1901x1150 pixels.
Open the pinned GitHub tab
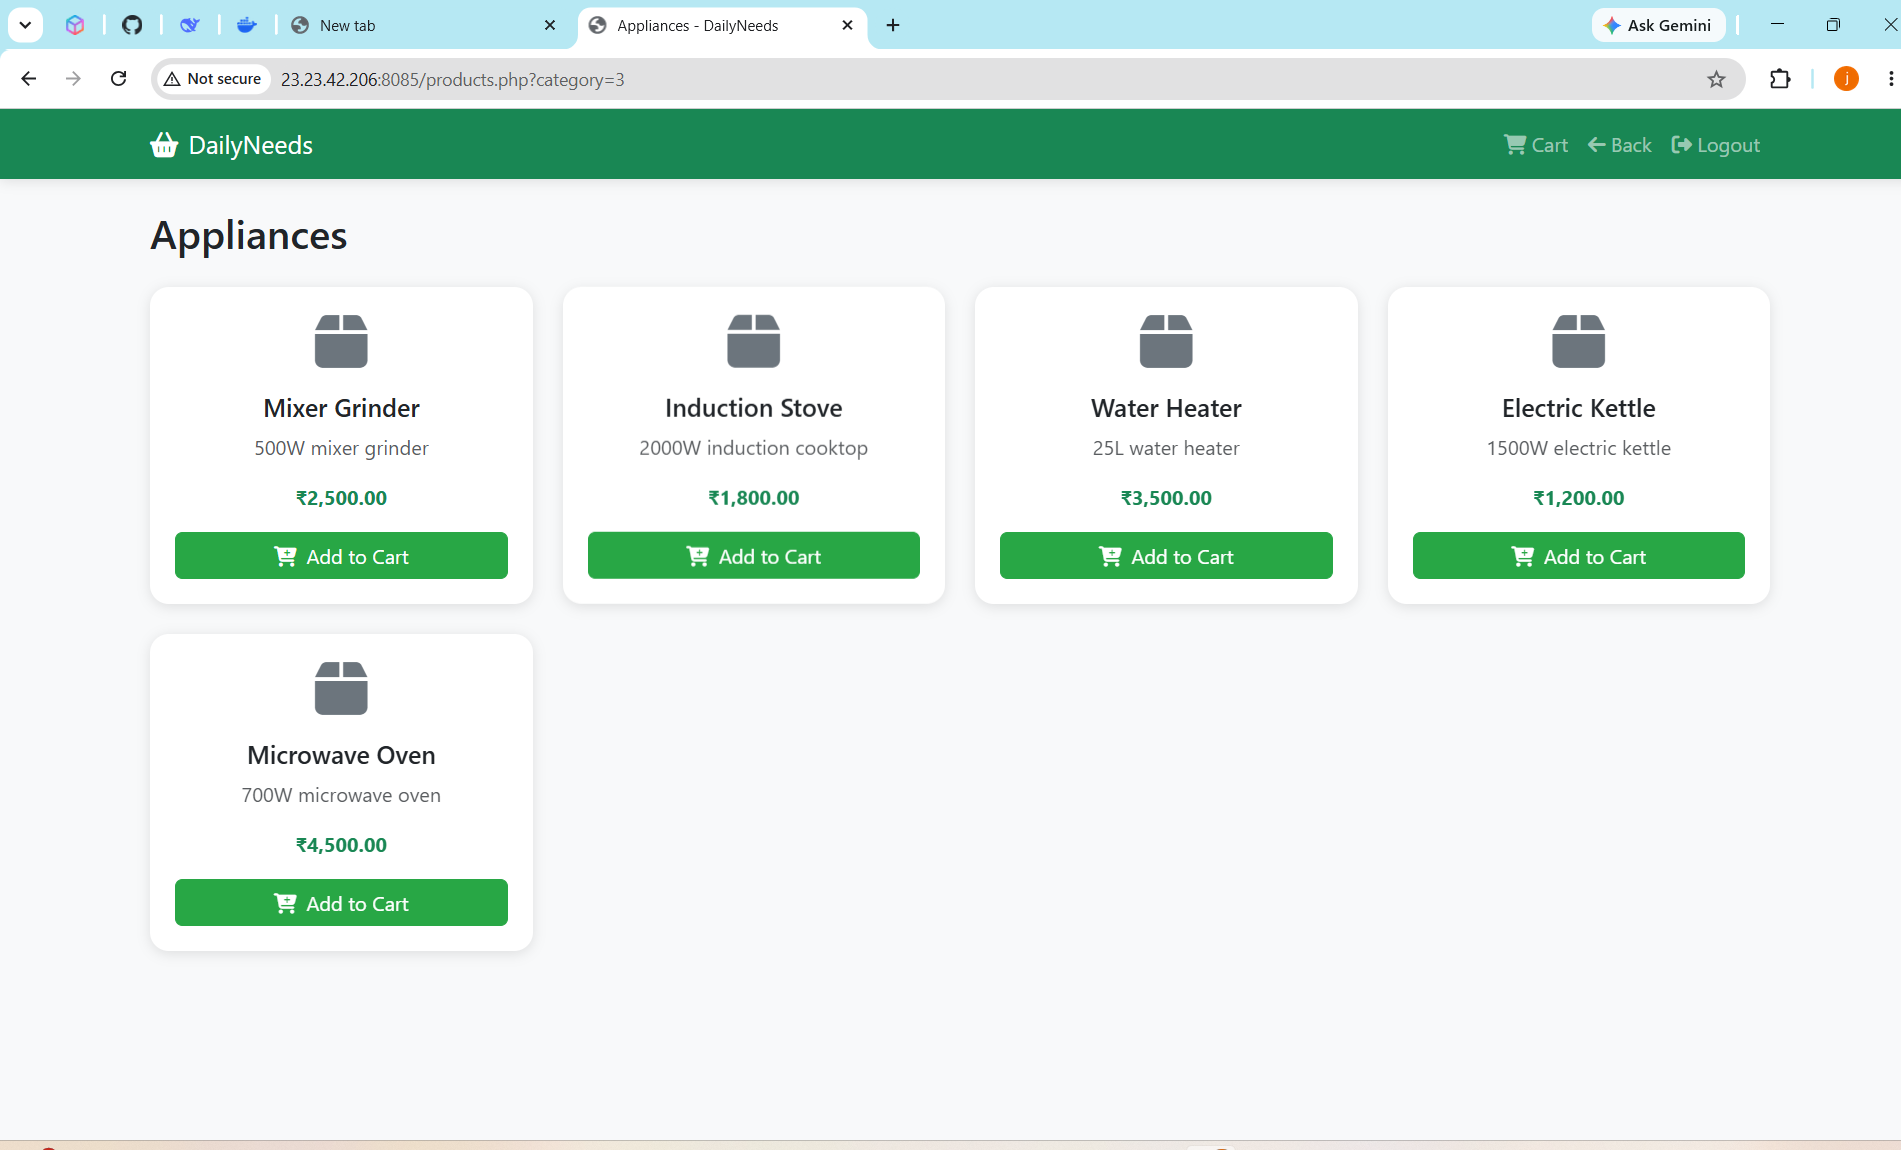coord(132,25)
